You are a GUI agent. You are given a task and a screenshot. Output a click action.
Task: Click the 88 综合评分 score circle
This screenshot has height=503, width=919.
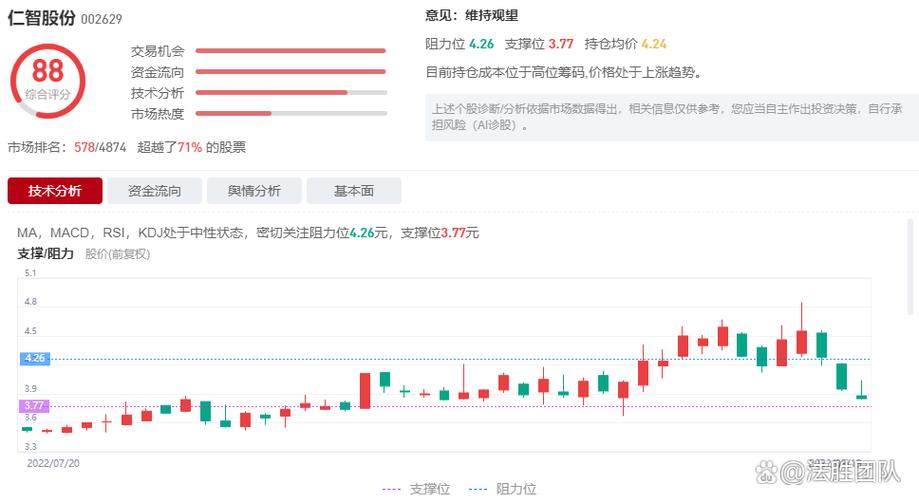47,78
